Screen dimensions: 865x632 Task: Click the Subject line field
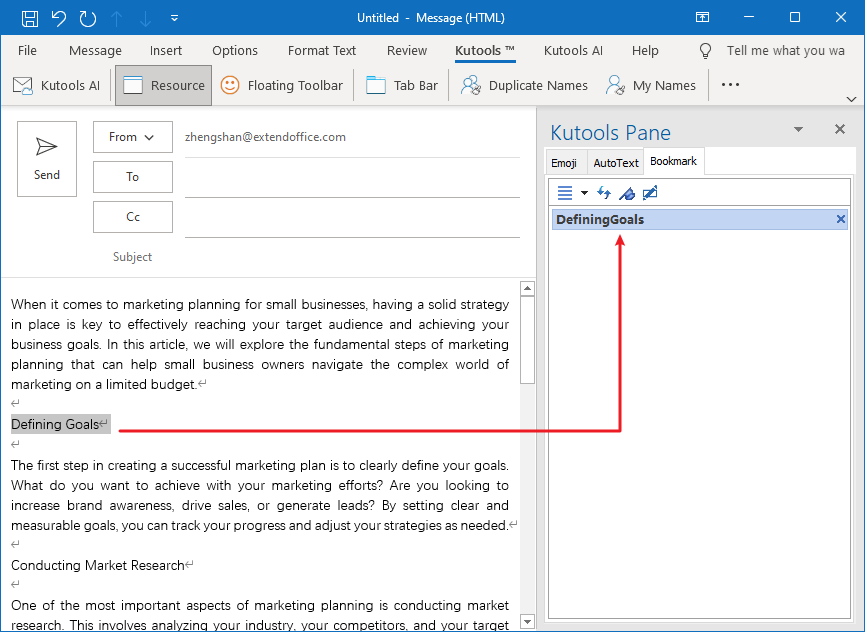352,257
